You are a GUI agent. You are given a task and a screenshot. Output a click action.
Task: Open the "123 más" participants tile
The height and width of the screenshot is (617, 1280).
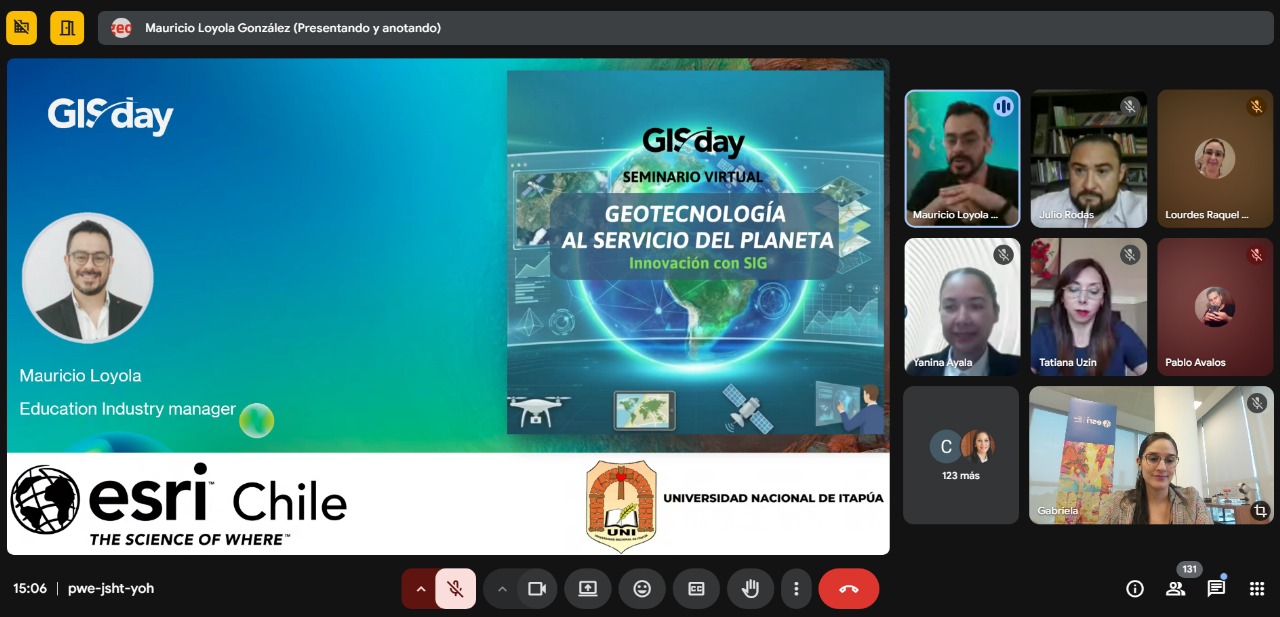(961, 455)
